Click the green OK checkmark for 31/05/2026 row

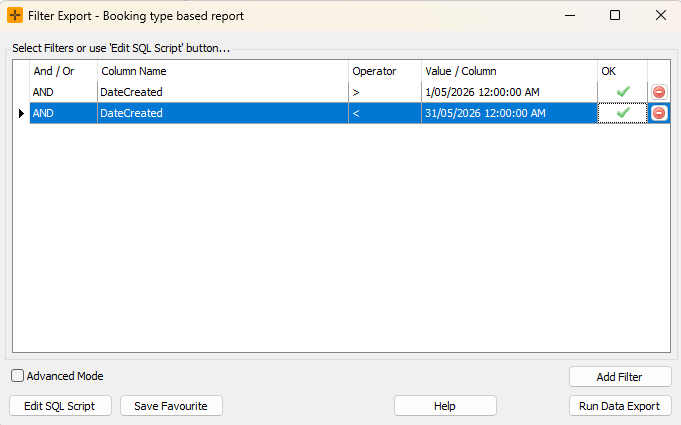(x=623, y=112)
